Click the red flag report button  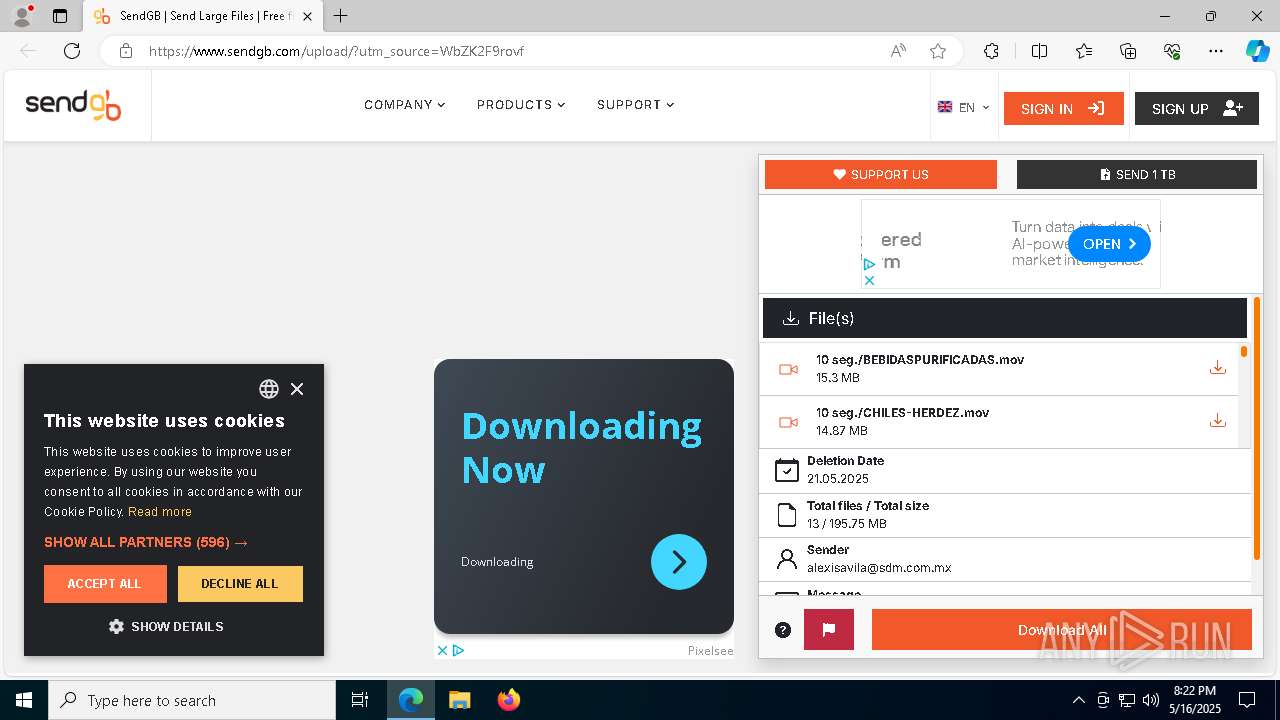(829, 630)
